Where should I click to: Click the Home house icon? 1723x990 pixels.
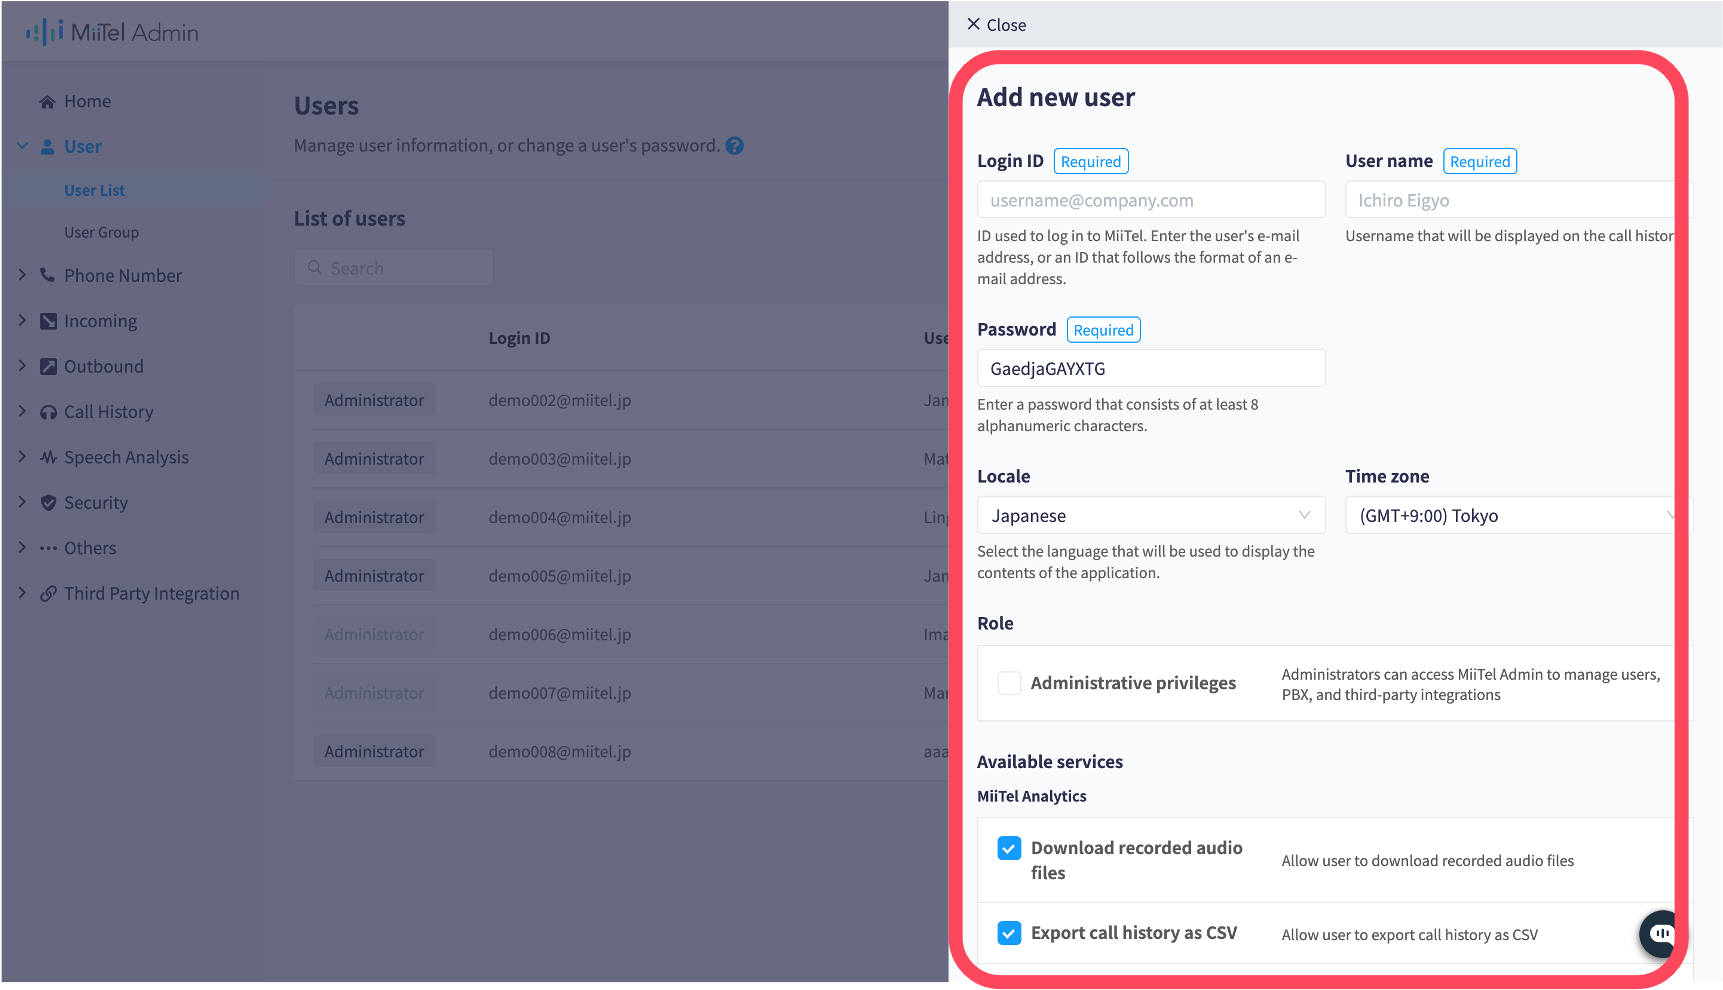tap(47, 102)
